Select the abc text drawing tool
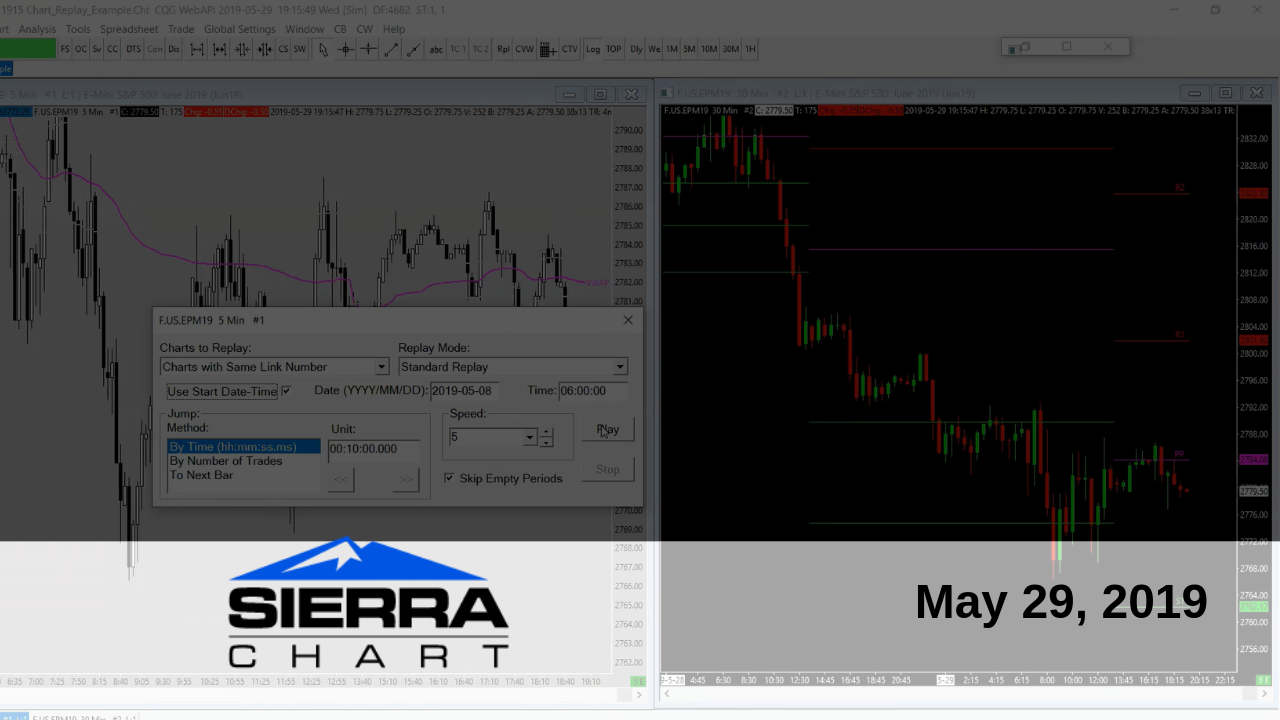The width and height of the screenshot is (1280, 720). click(436, 48)
